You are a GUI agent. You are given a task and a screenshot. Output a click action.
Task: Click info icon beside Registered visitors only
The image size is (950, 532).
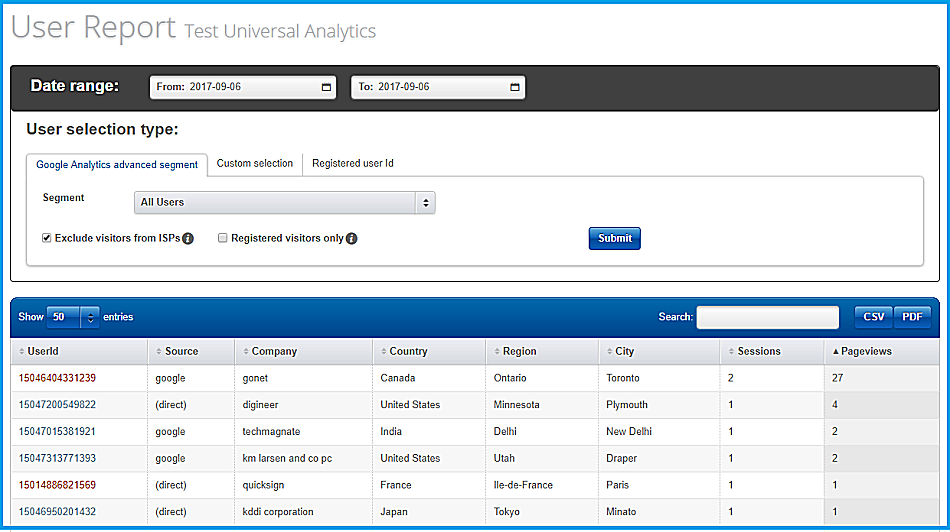point(352,239)
